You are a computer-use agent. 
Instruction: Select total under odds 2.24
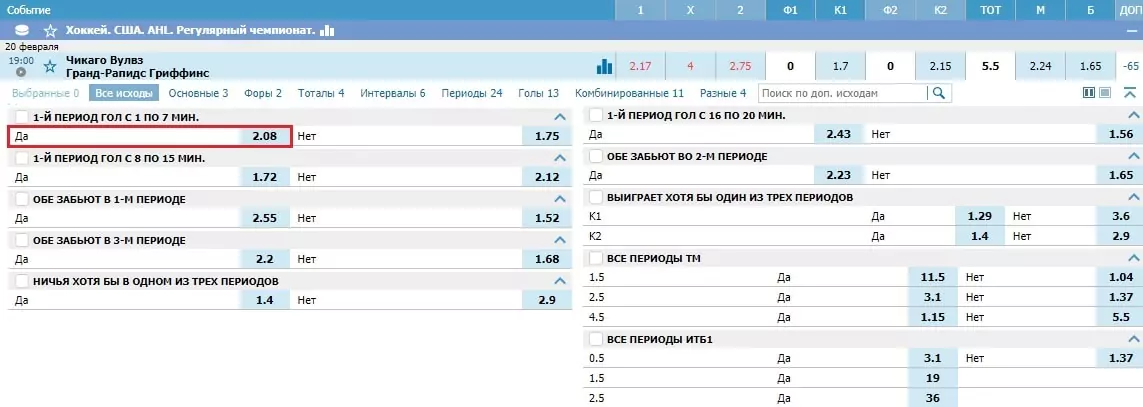1040,66
